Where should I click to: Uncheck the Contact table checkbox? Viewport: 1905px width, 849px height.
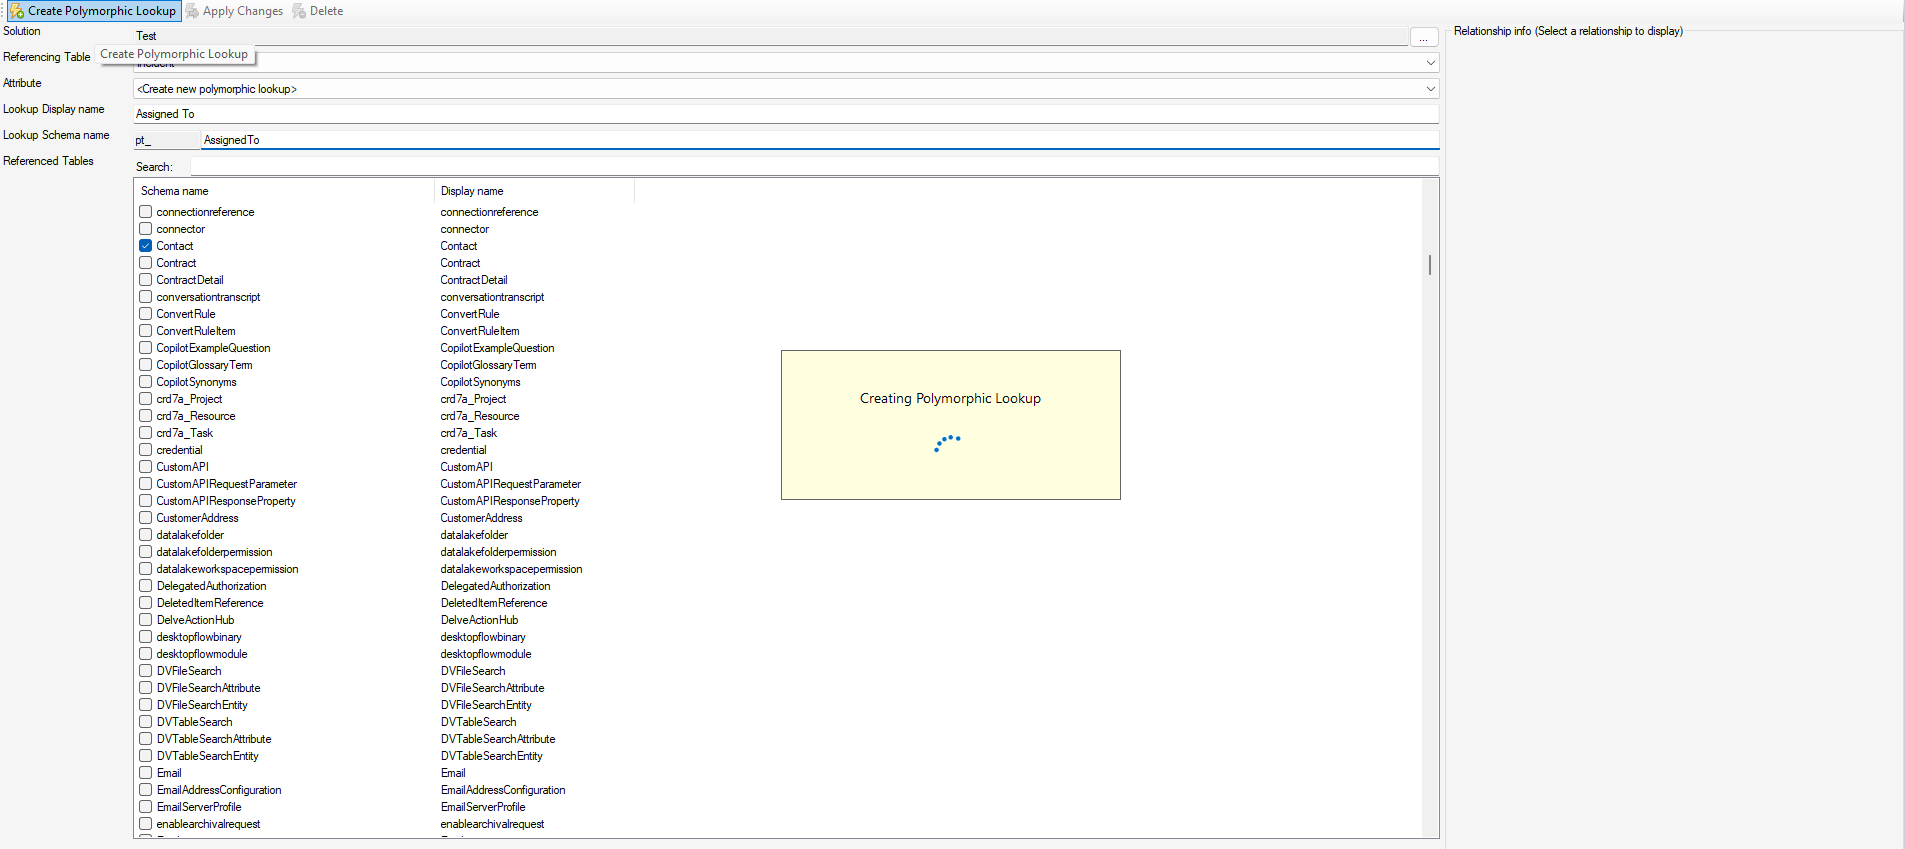click(146, 246)
